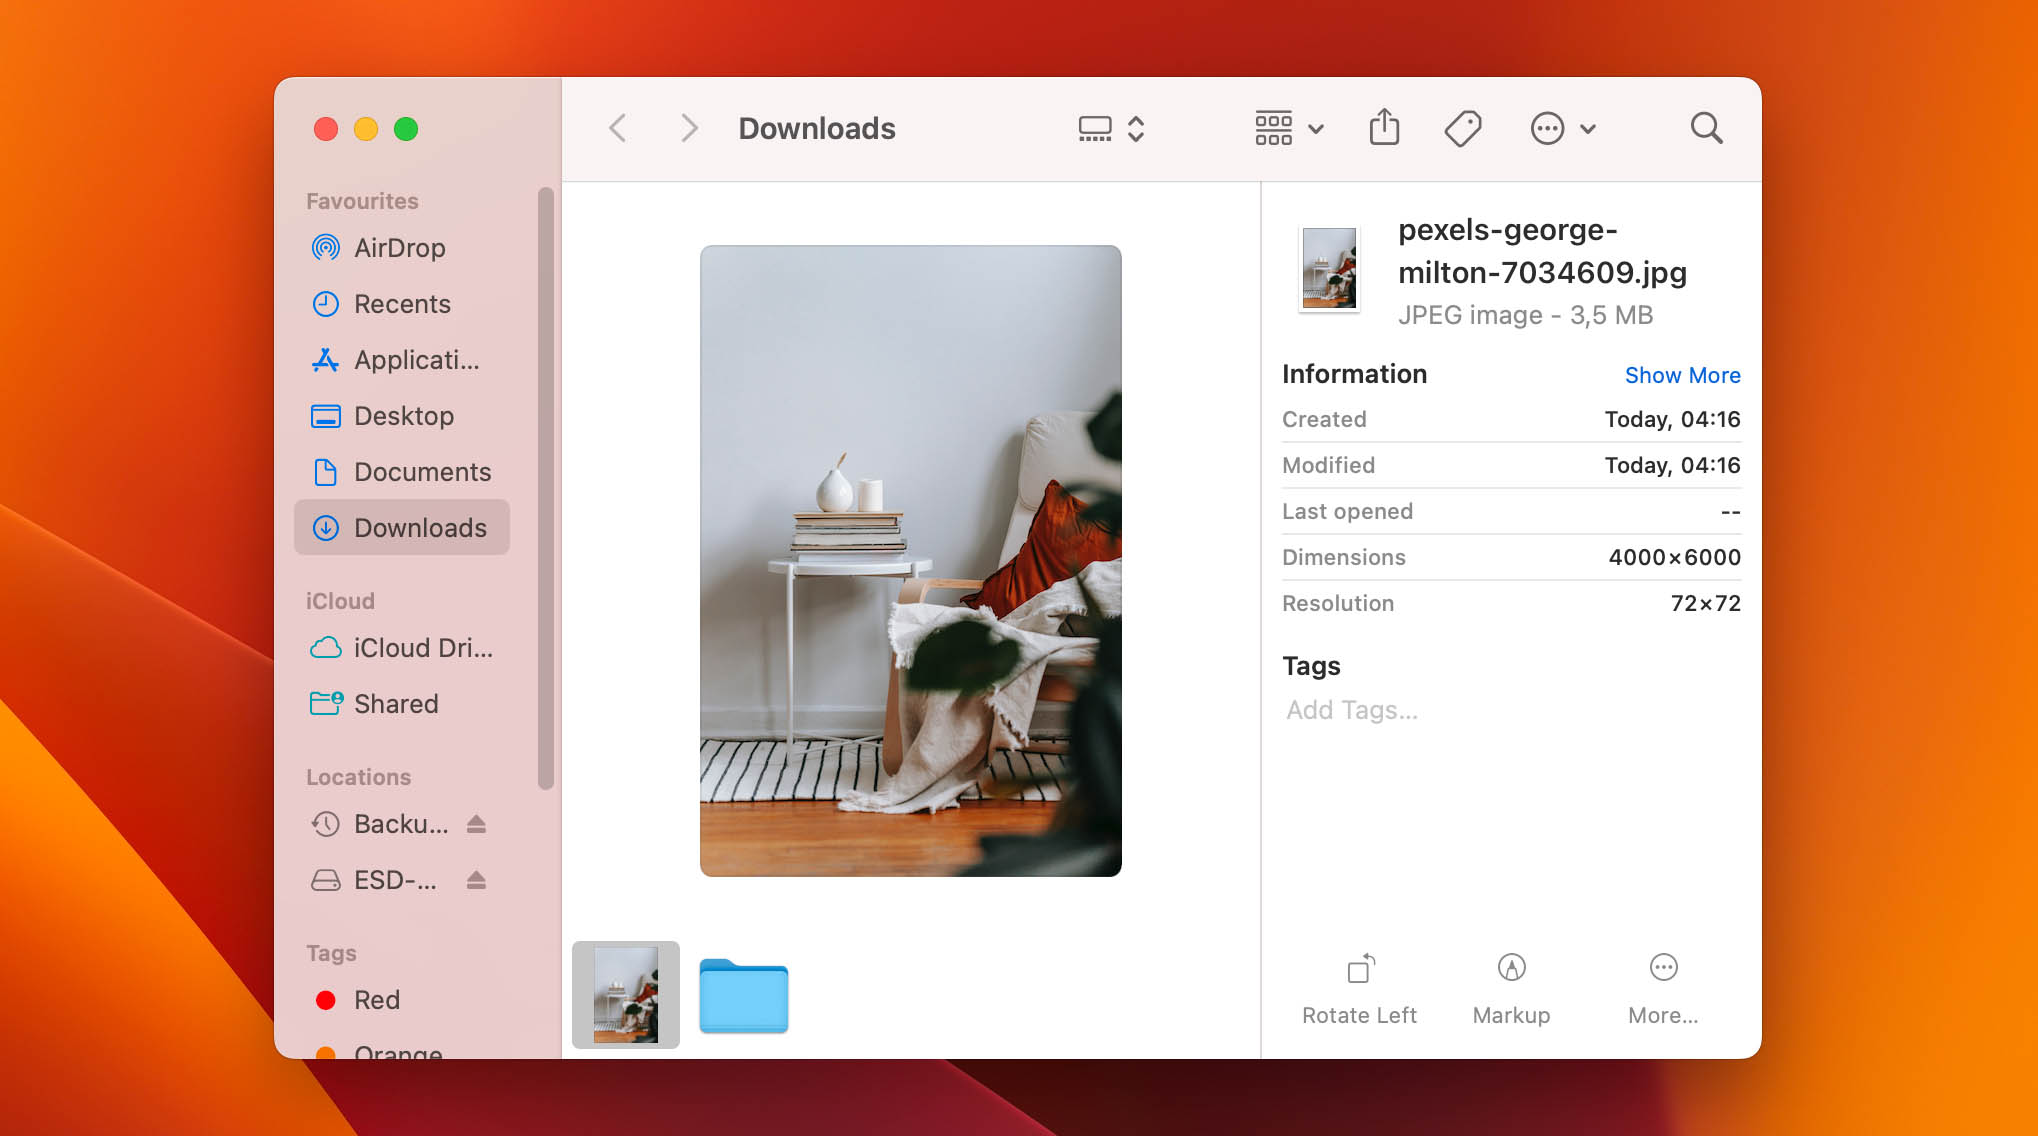Navigate back using the back arrow

(x=618, y=127)
